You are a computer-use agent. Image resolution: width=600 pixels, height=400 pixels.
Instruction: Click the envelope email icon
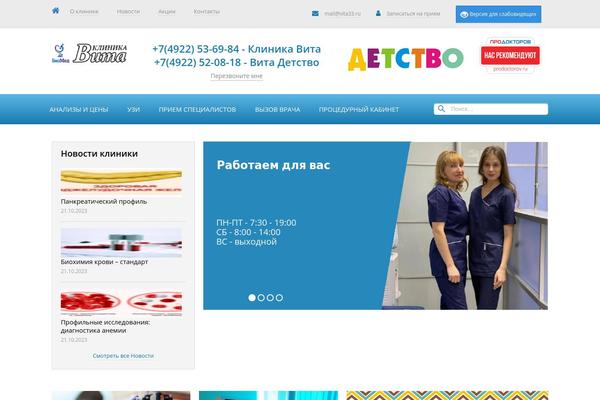315,13
